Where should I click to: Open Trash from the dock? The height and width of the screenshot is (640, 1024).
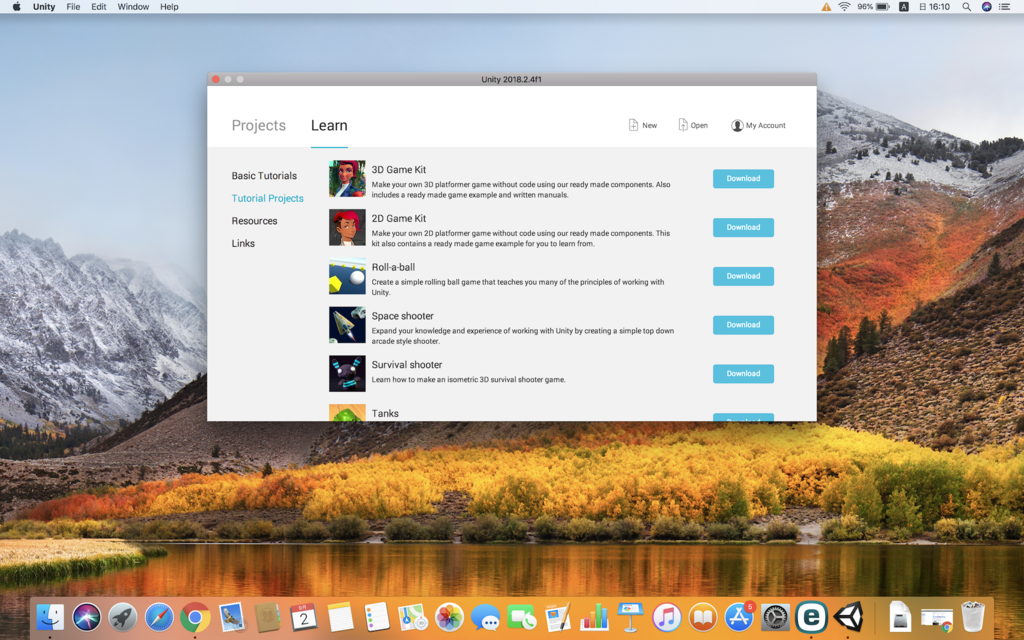(x=973, y=617)
